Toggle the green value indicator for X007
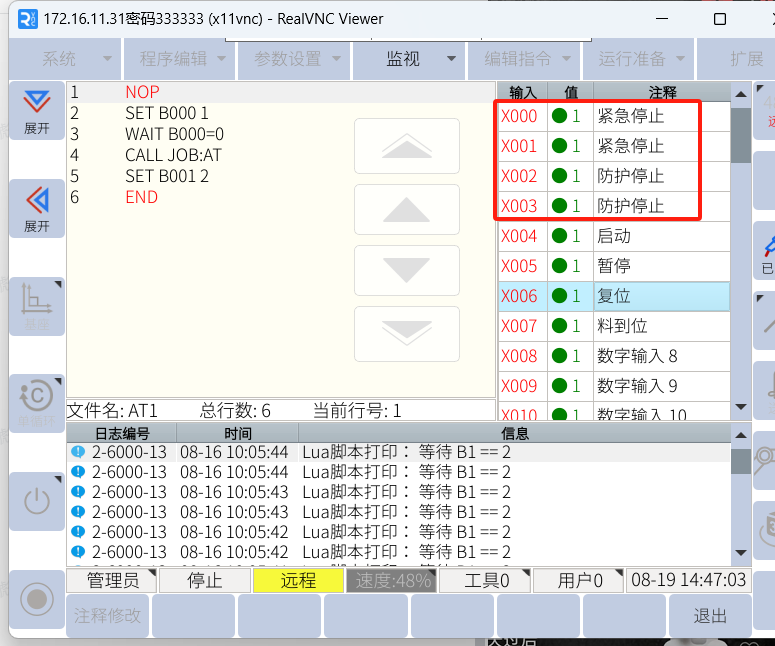Viewport: 775px width, 646px height. pos(560,326)
